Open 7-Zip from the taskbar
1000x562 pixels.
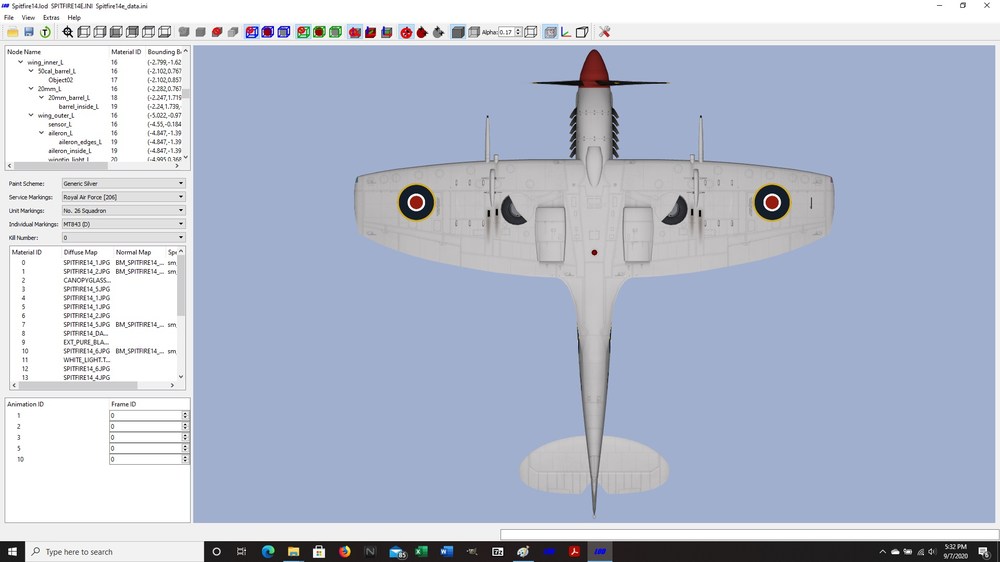coord(497,551)
